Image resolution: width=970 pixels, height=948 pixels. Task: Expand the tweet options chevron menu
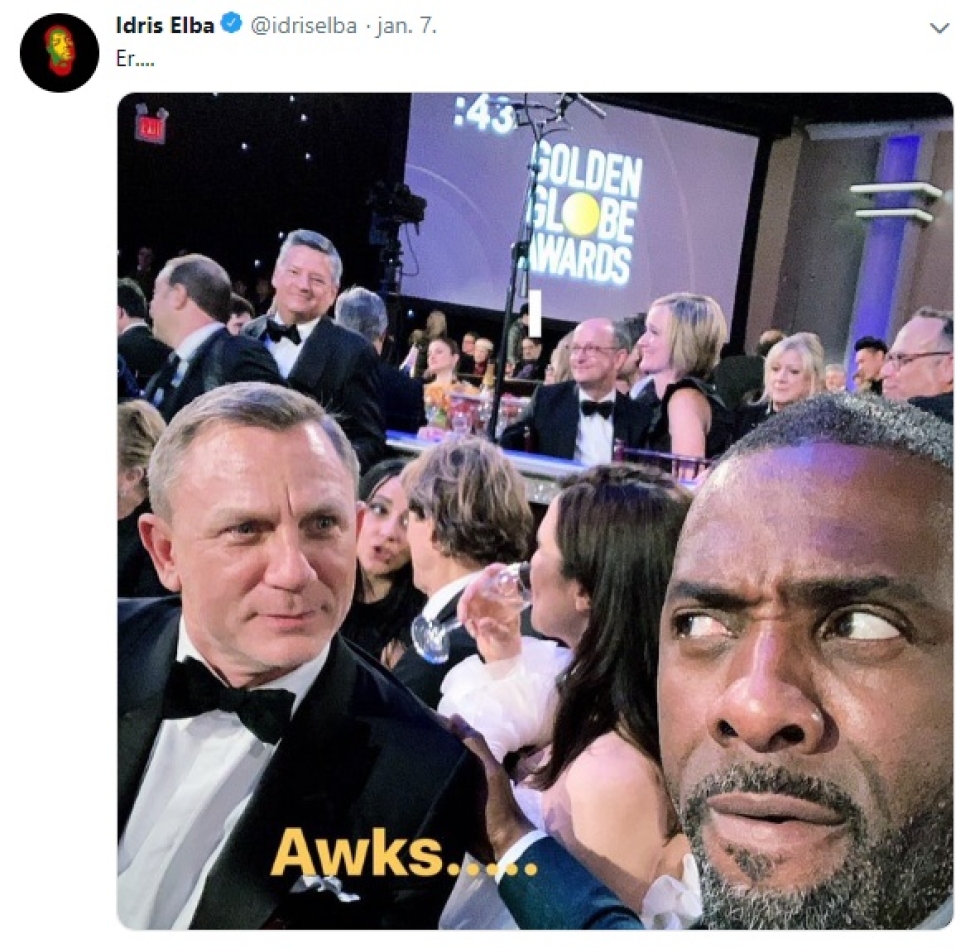tap(939, 28)
